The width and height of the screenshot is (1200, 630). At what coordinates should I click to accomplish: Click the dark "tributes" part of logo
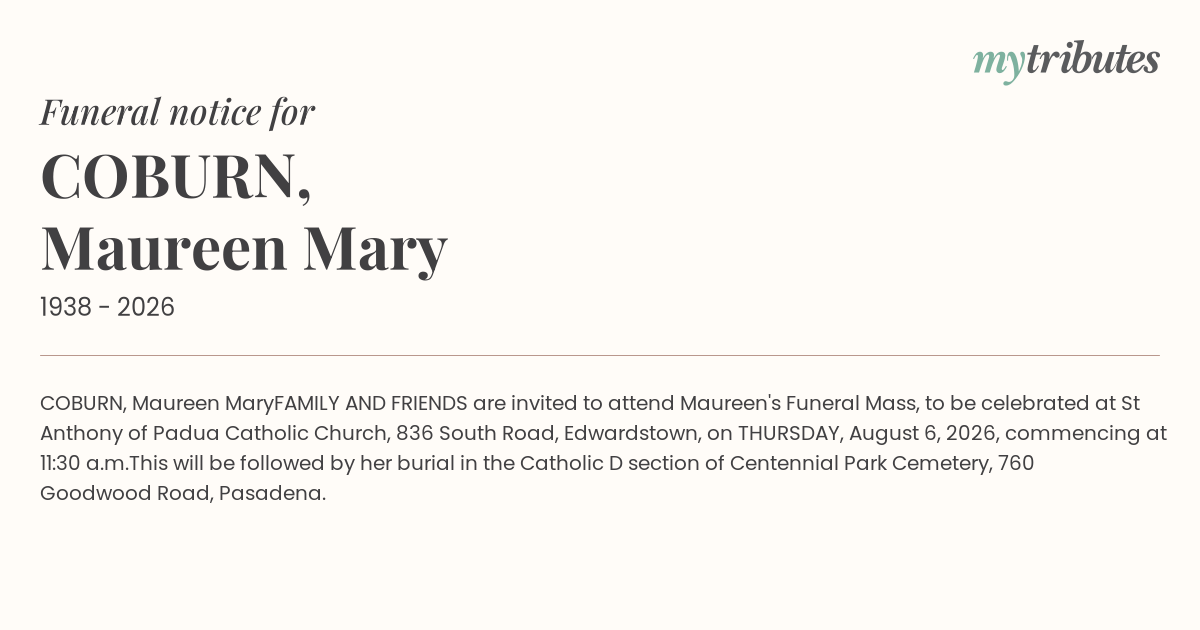(1092, 59)
